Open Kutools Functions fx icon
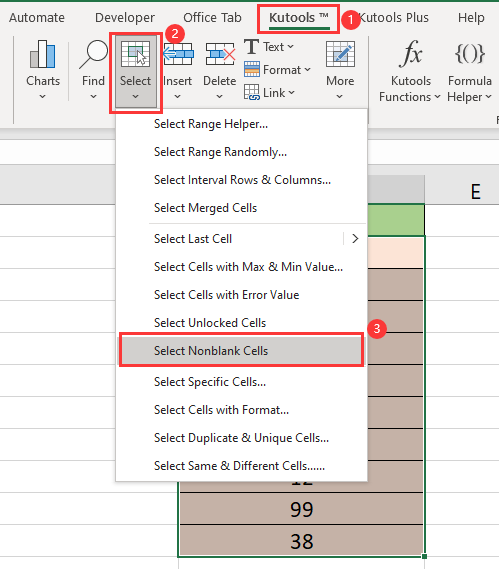This screenshot has height=569, width=499. (x=410, y=54)
